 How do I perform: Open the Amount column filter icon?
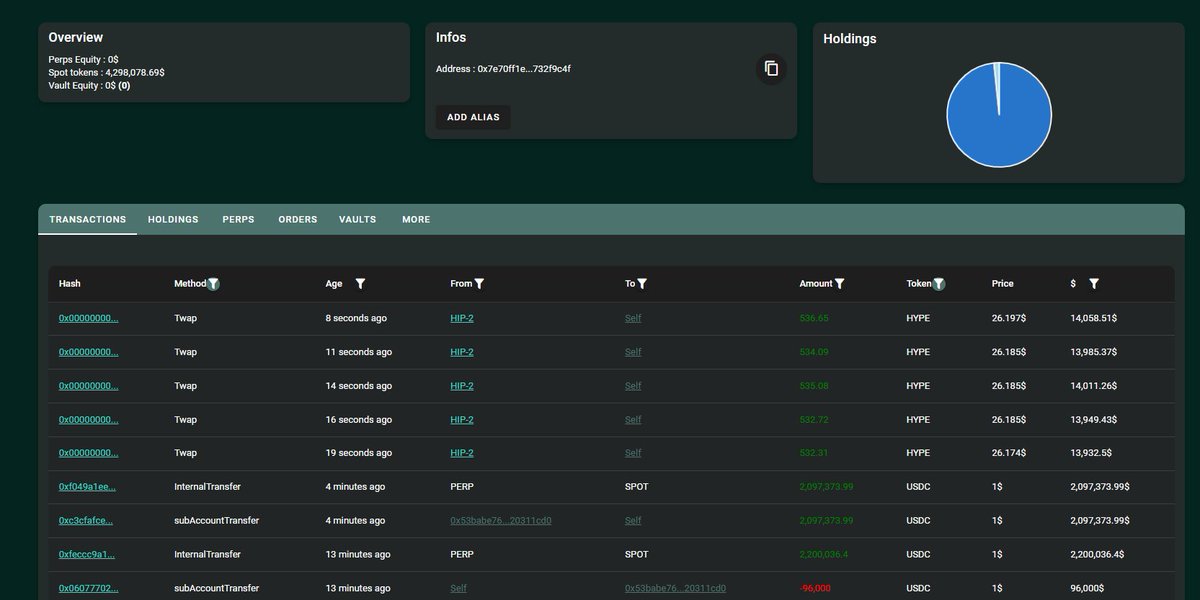pyautogui.click(x=839, y=284)
